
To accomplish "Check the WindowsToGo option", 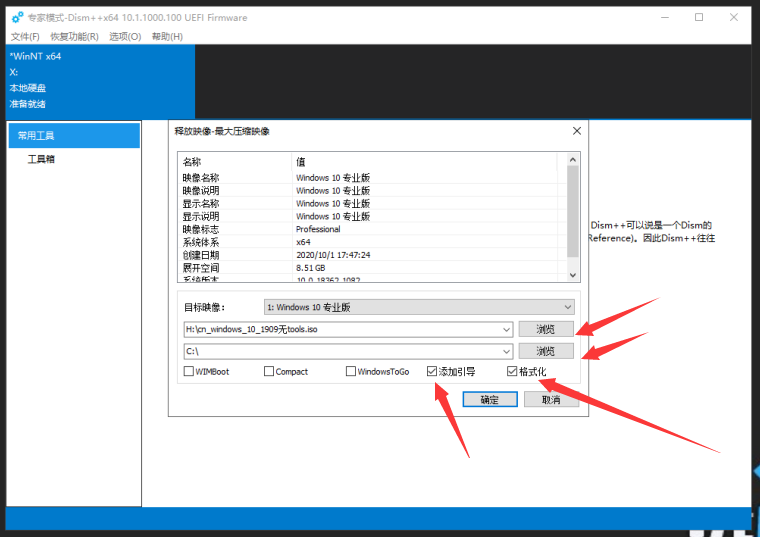I will pos(351,371).
